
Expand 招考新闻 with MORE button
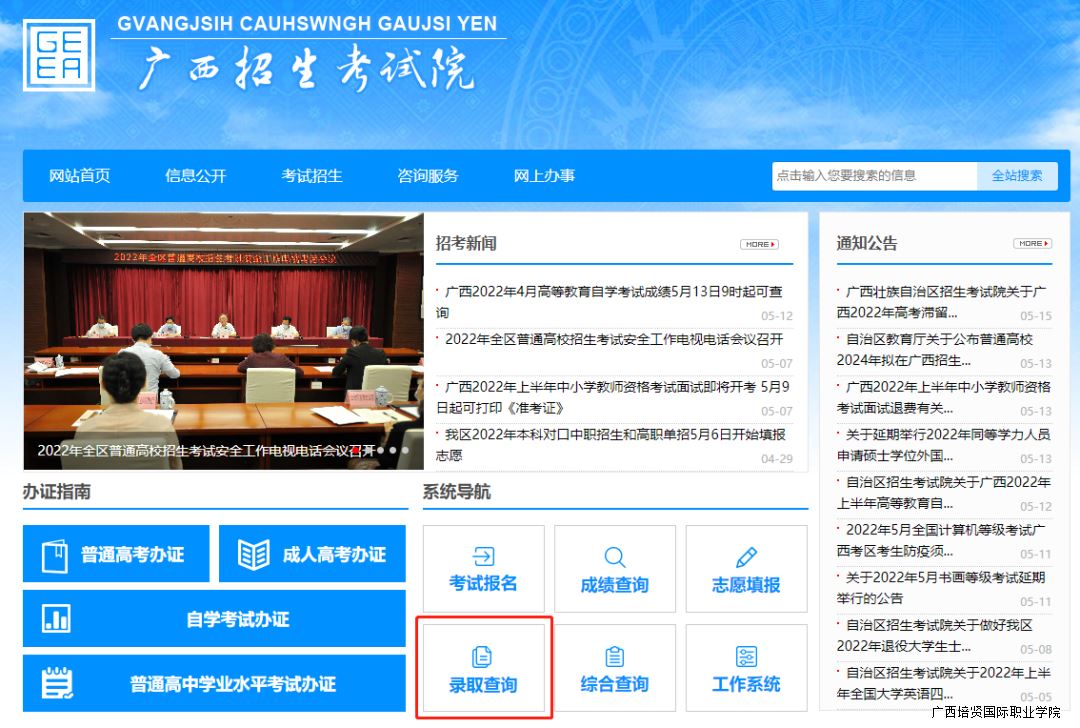click(759, 244)
